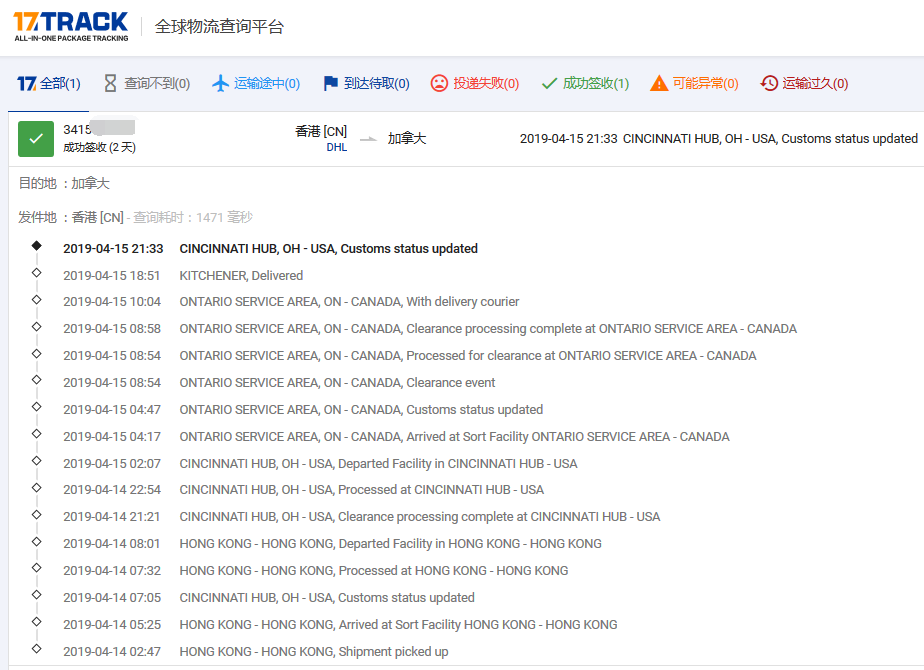Click the KITCHENER Delivered timeline marker
The image size is (924, 670).
tap(37, 272)
